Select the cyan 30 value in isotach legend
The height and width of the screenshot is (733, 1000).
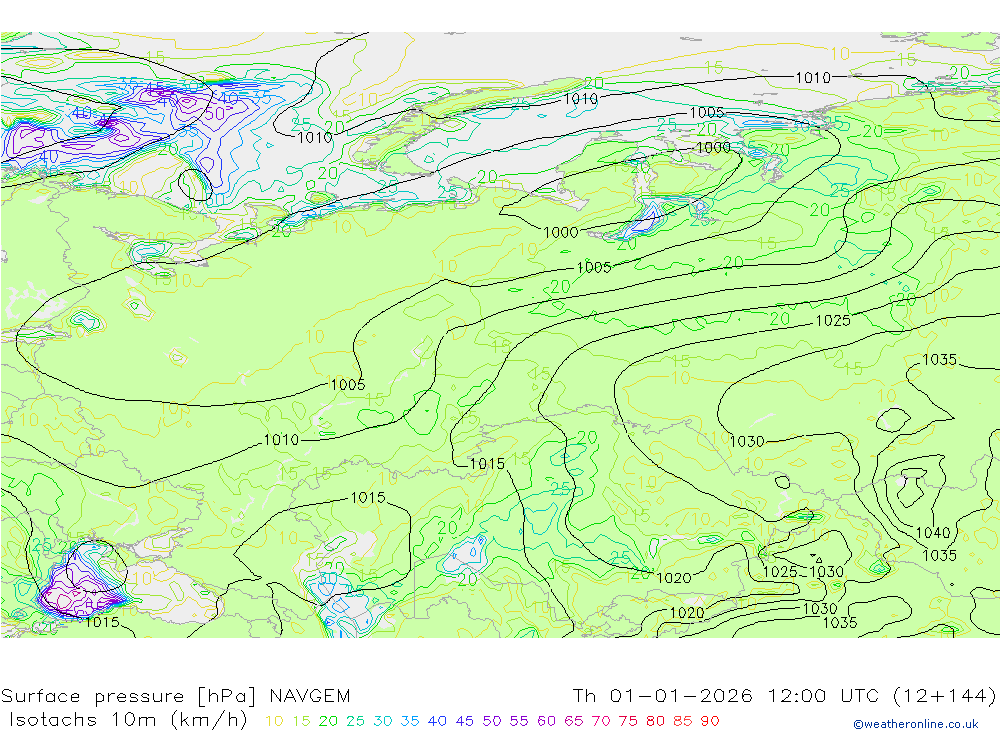point(383,721)
